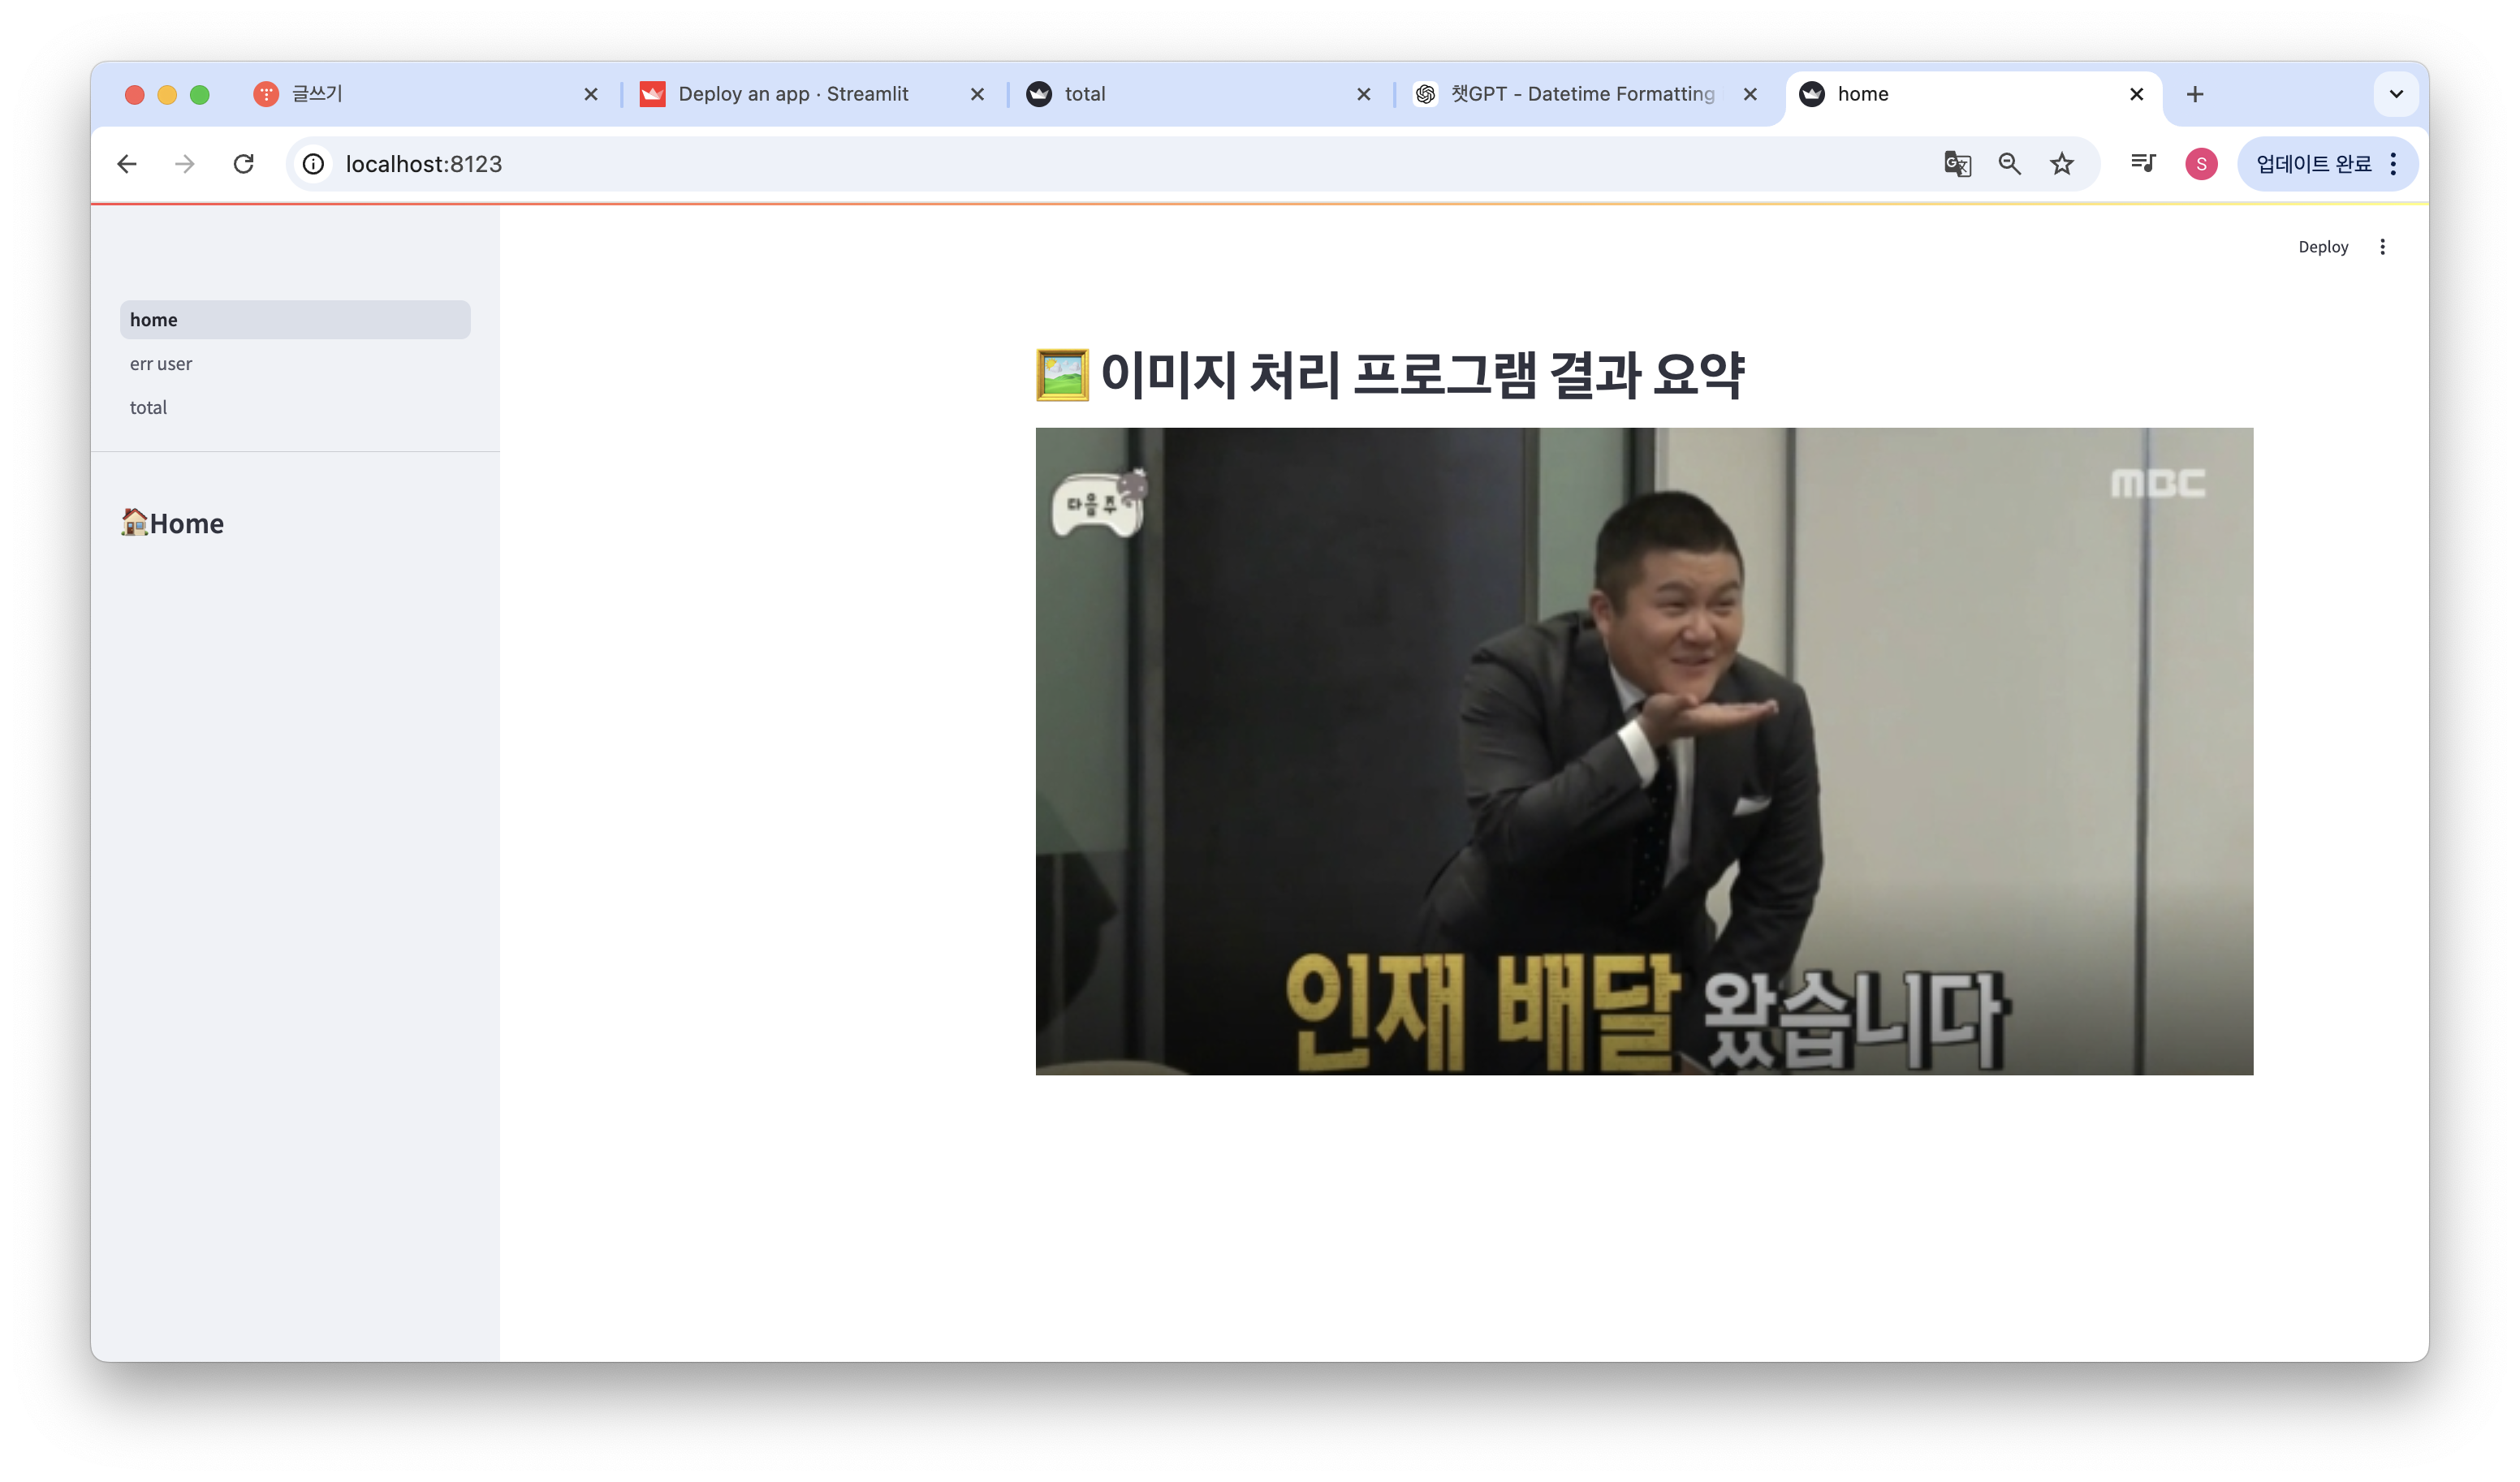The height and width of the screenshot is (1482, 2520).
Task: Open the zoom magnifier icon
Action: (2009, 164)
